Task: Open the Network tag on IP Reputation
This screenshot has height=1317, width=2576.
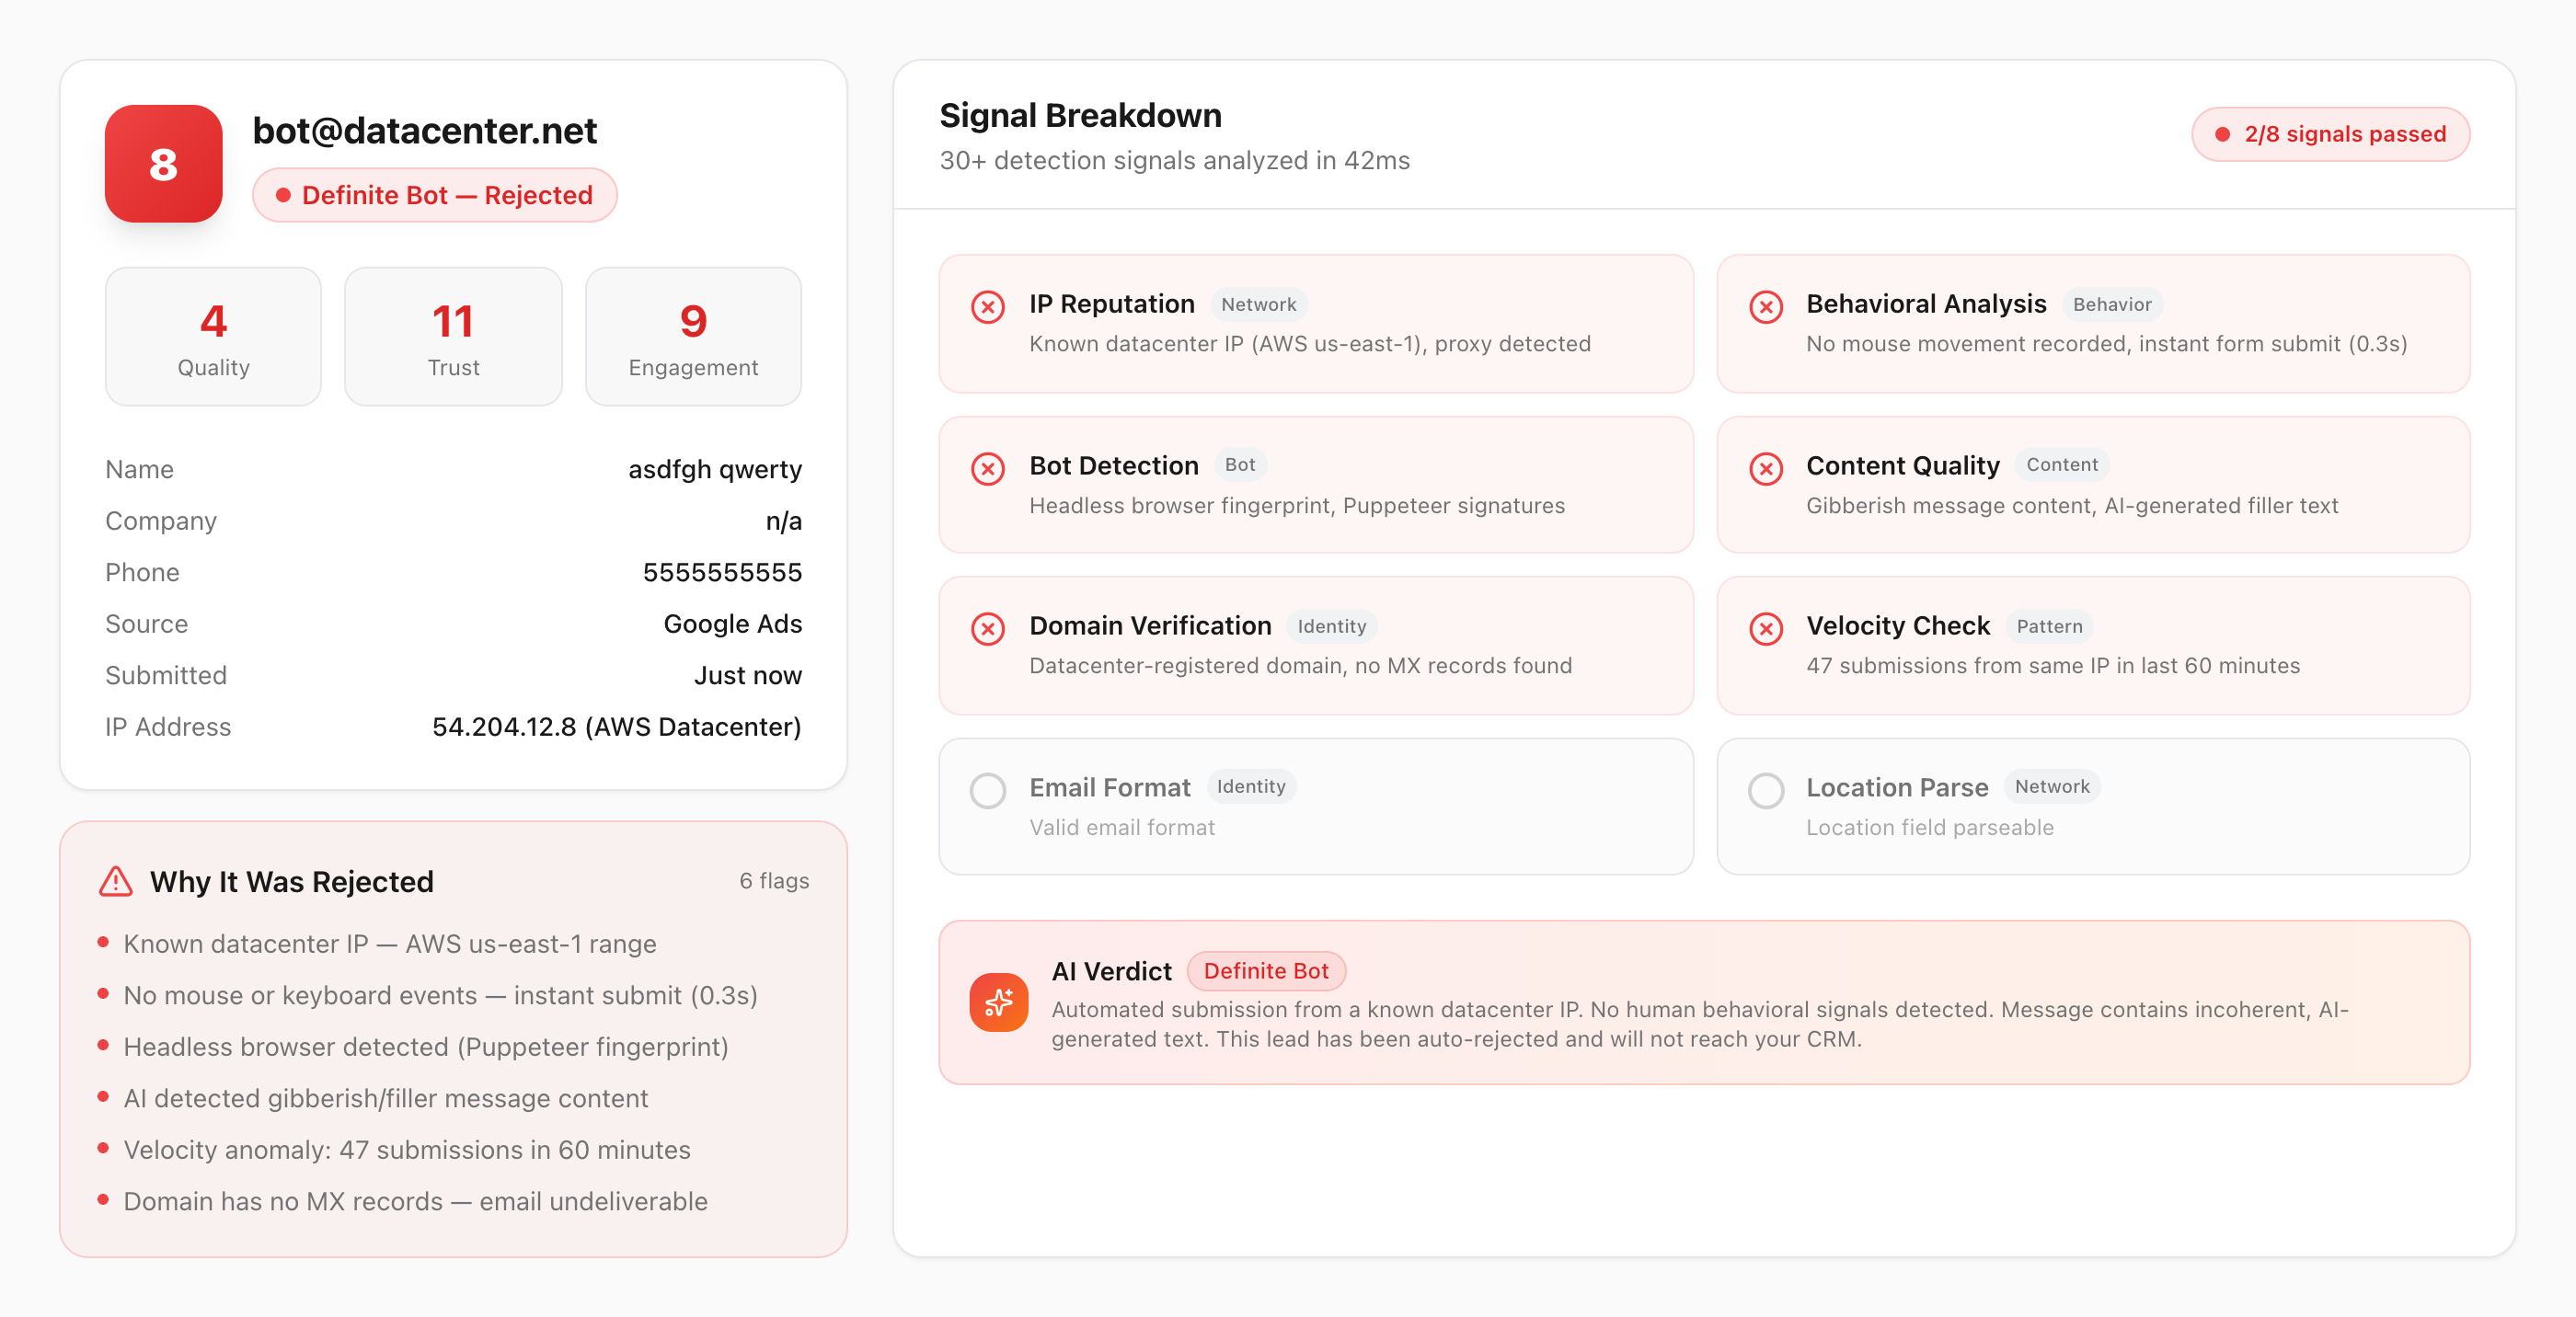Action: click(1259, 304)
